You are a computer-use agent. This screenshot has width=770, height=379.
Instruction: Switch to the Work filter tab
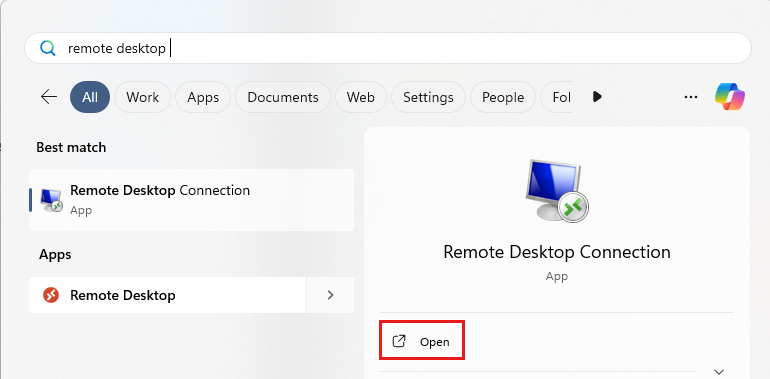click(x=142, y=97)
